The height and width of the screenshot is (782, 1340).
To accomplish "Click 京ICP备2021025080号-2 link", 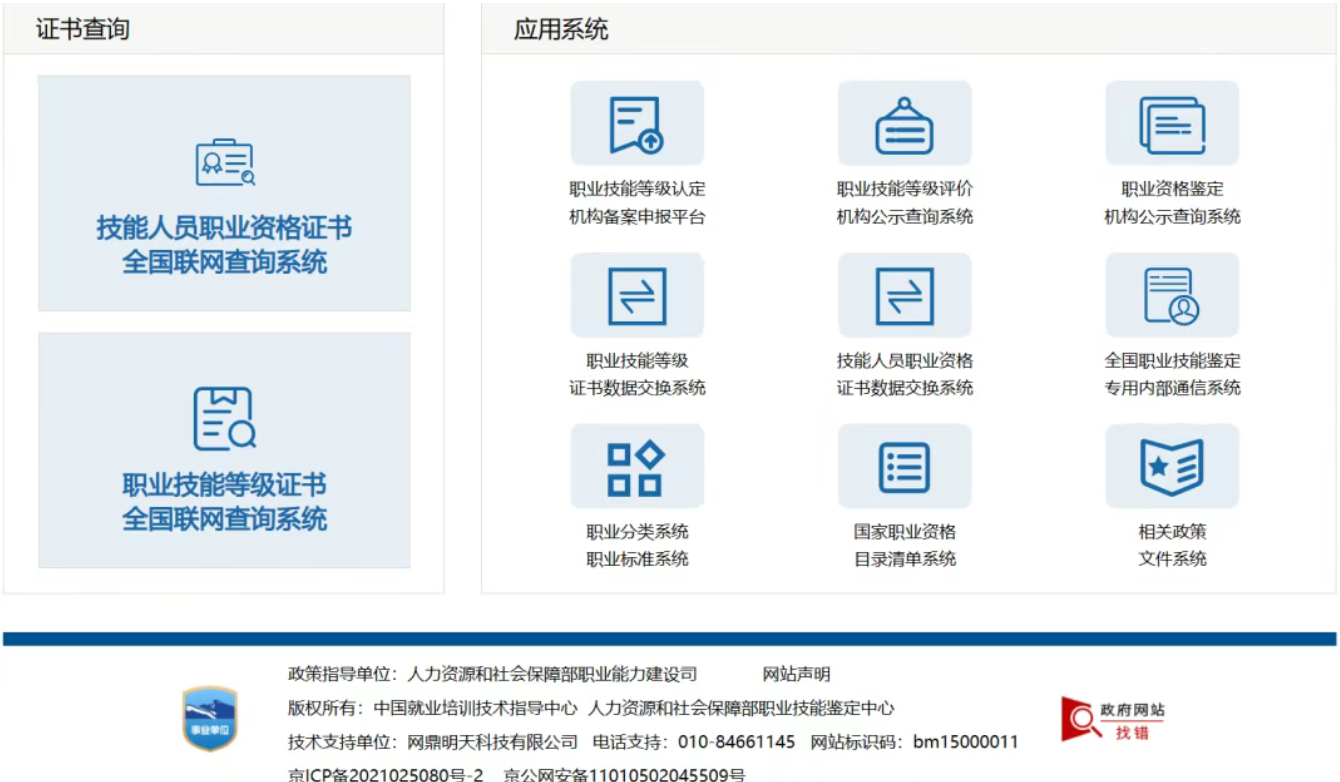I will point(386,775).
